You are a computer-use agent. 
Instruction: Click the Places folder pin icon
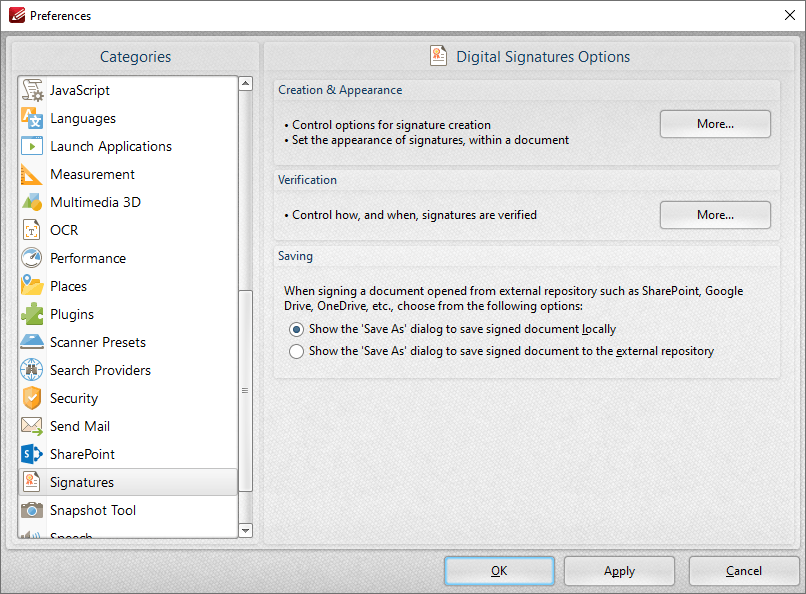32,286
